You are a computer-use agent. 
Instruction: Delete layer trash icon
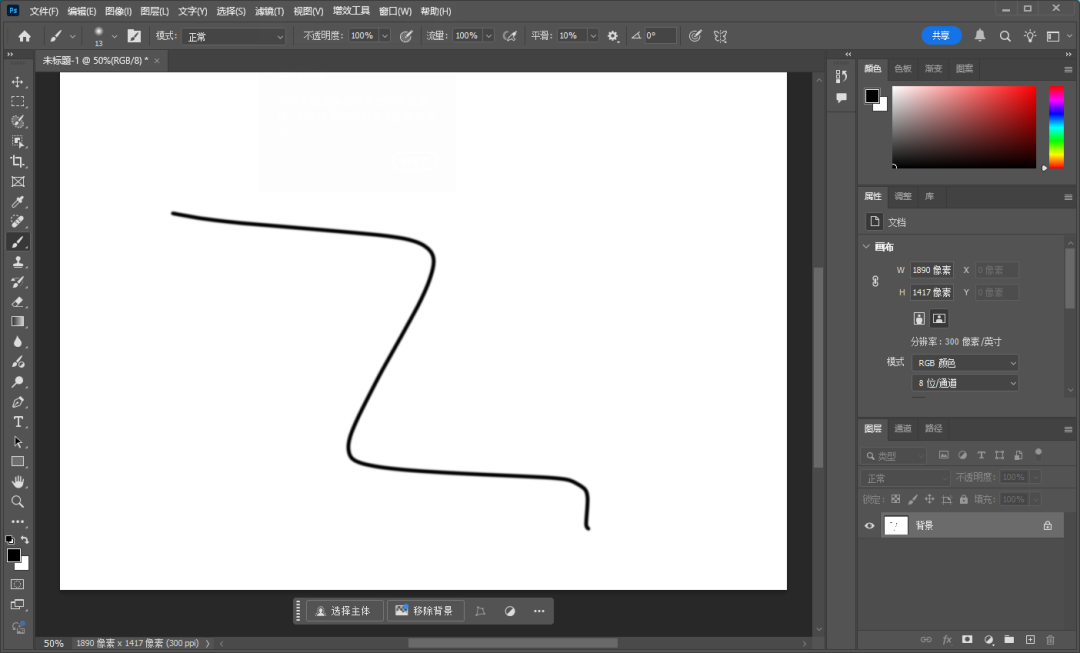pyautogui.click(x=1050, y=640)
